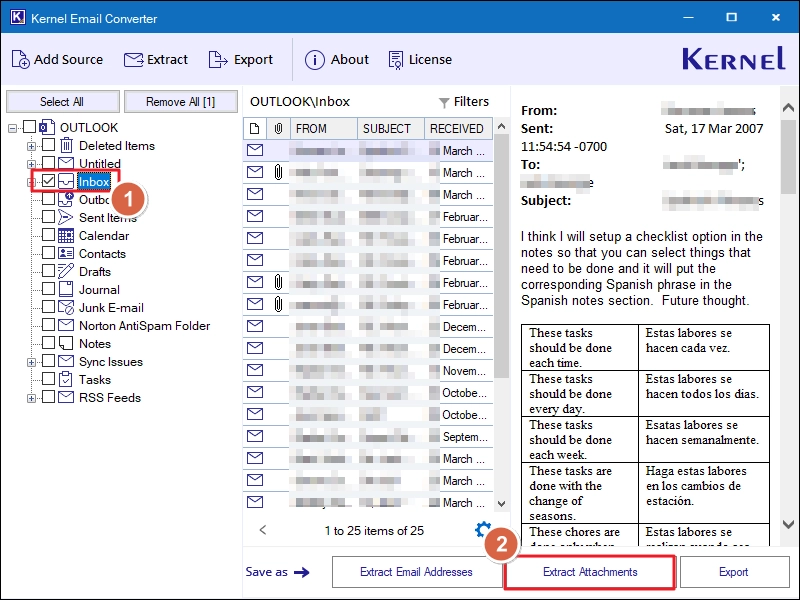The height and width of the screenshot is (600, 800).
Task: Expand the RSS Feeds tree node
Action: pos(31,398)
